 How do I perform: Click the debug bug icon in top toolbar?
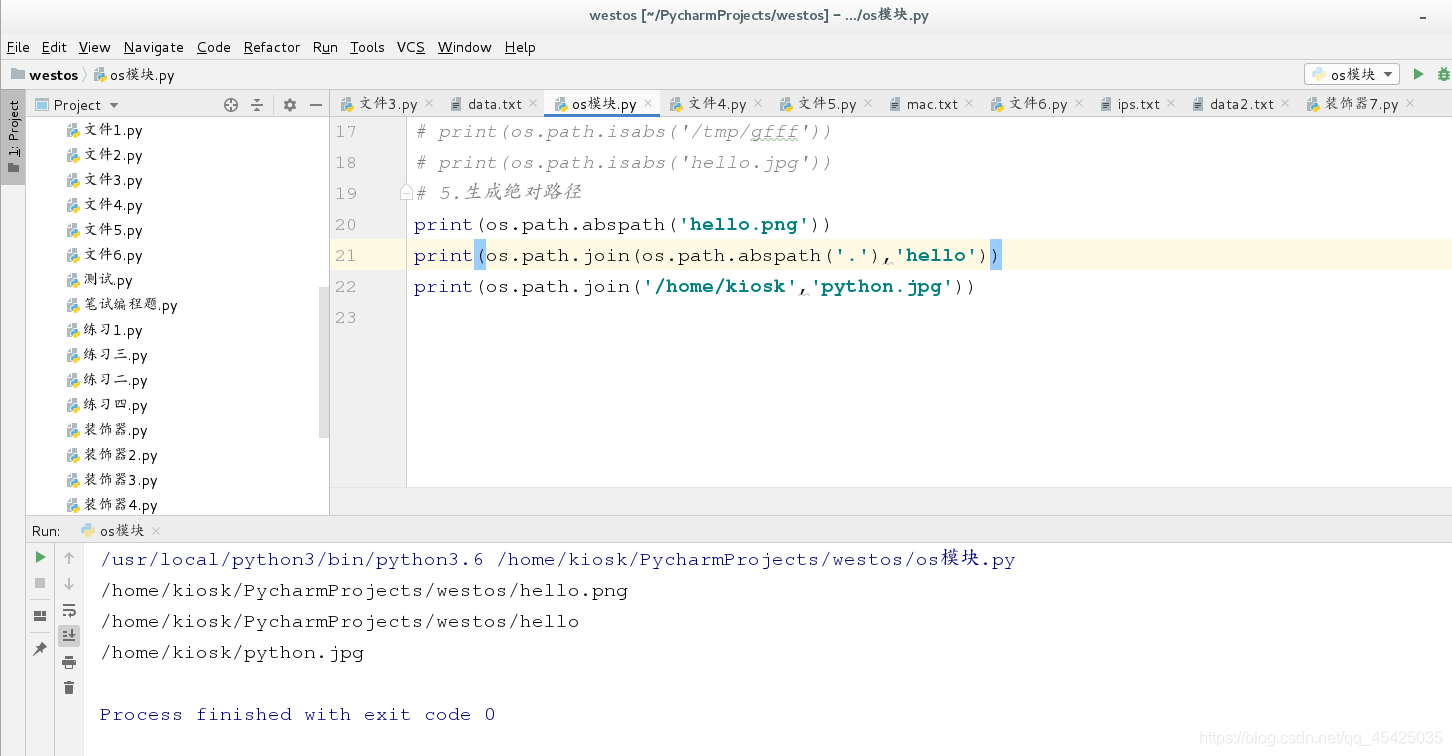click(1444, 74)
